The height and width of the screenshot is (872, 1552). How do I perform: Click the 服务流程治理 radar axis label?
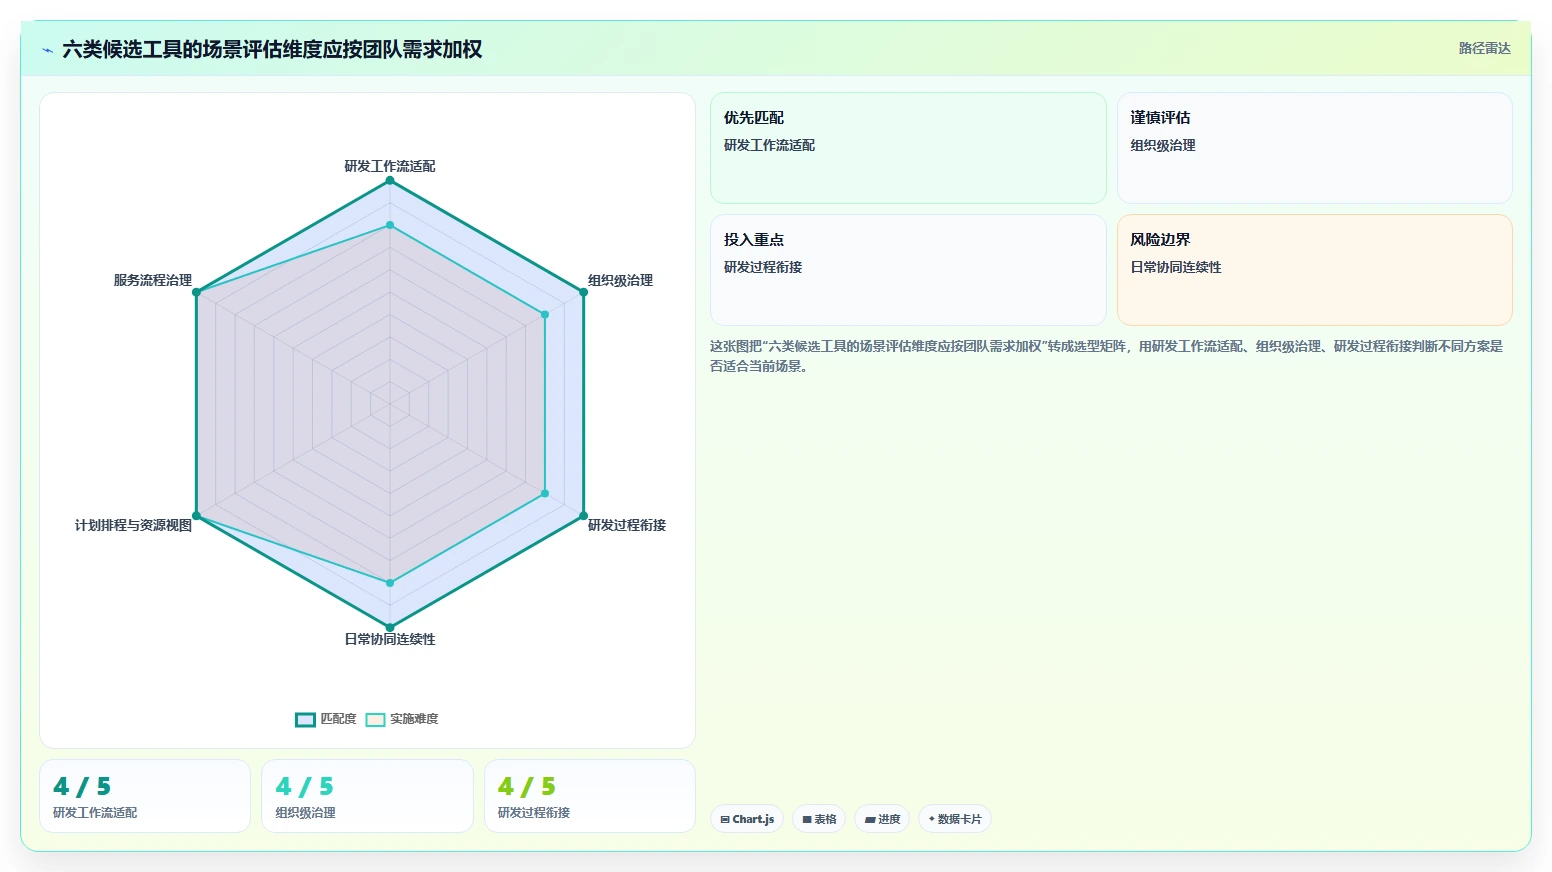click(152, 280)
